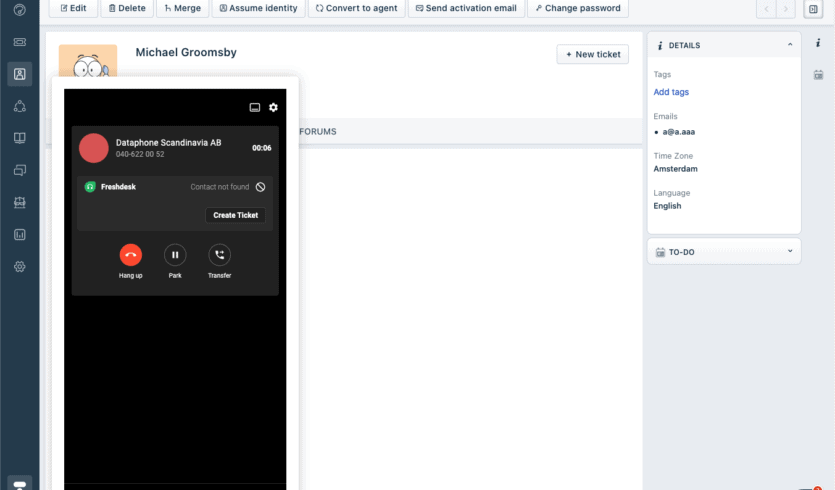This screenshot has width=835, height=490.
Task: Open the contacts icon in sidebar
Action: pyautogui.click(x=20, y=74)
